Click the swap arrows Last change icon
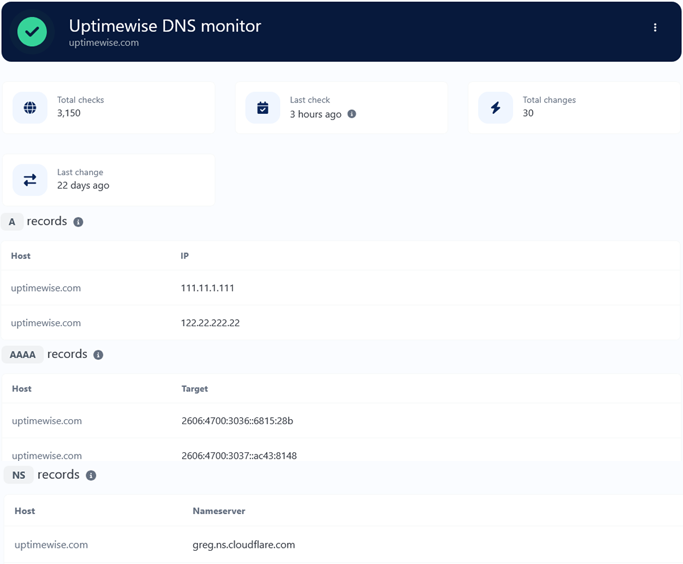The image size is (683, 564). (30, 179)
